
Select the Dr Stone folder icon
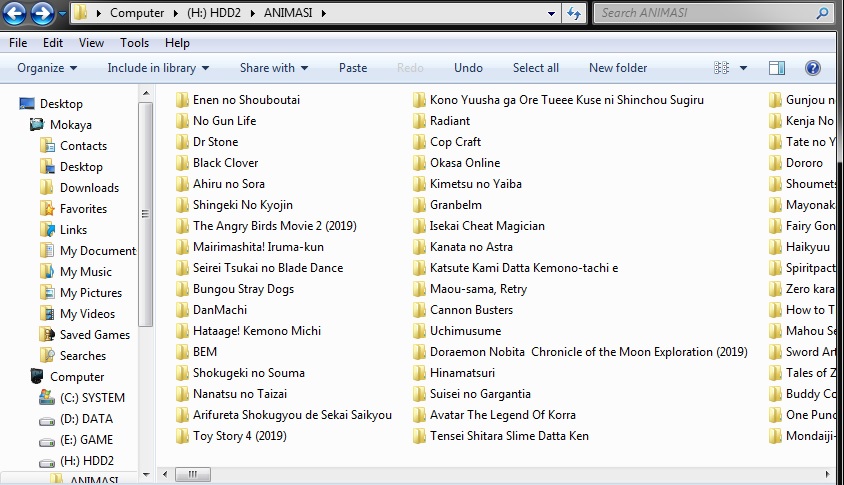pyautogui.click(x=182, y=142)
